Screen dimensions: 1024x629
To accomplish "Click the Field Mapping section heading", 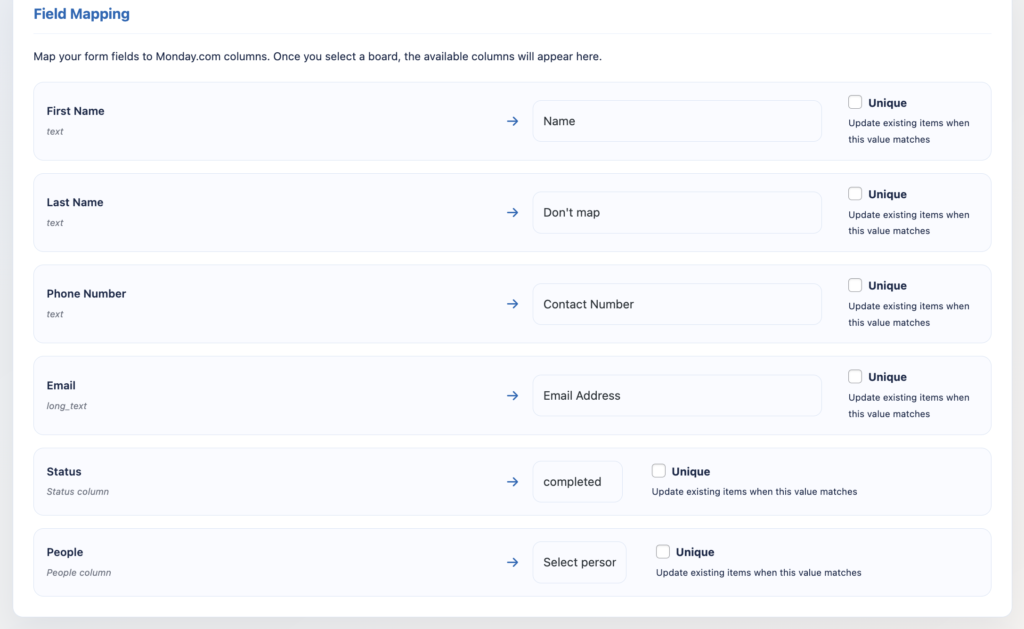I will coord(81,15).
